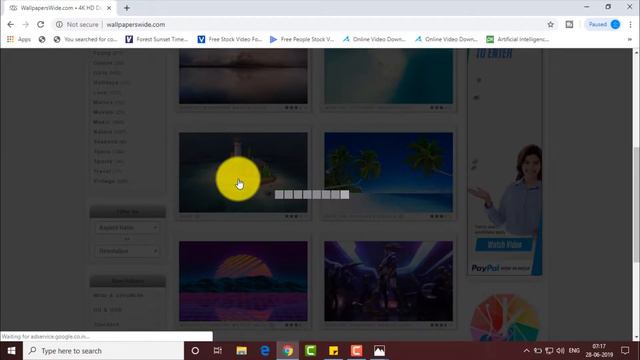Open the Windows Start menu
The width and height of the screenshot is (640, 360).
pos(11,351)
